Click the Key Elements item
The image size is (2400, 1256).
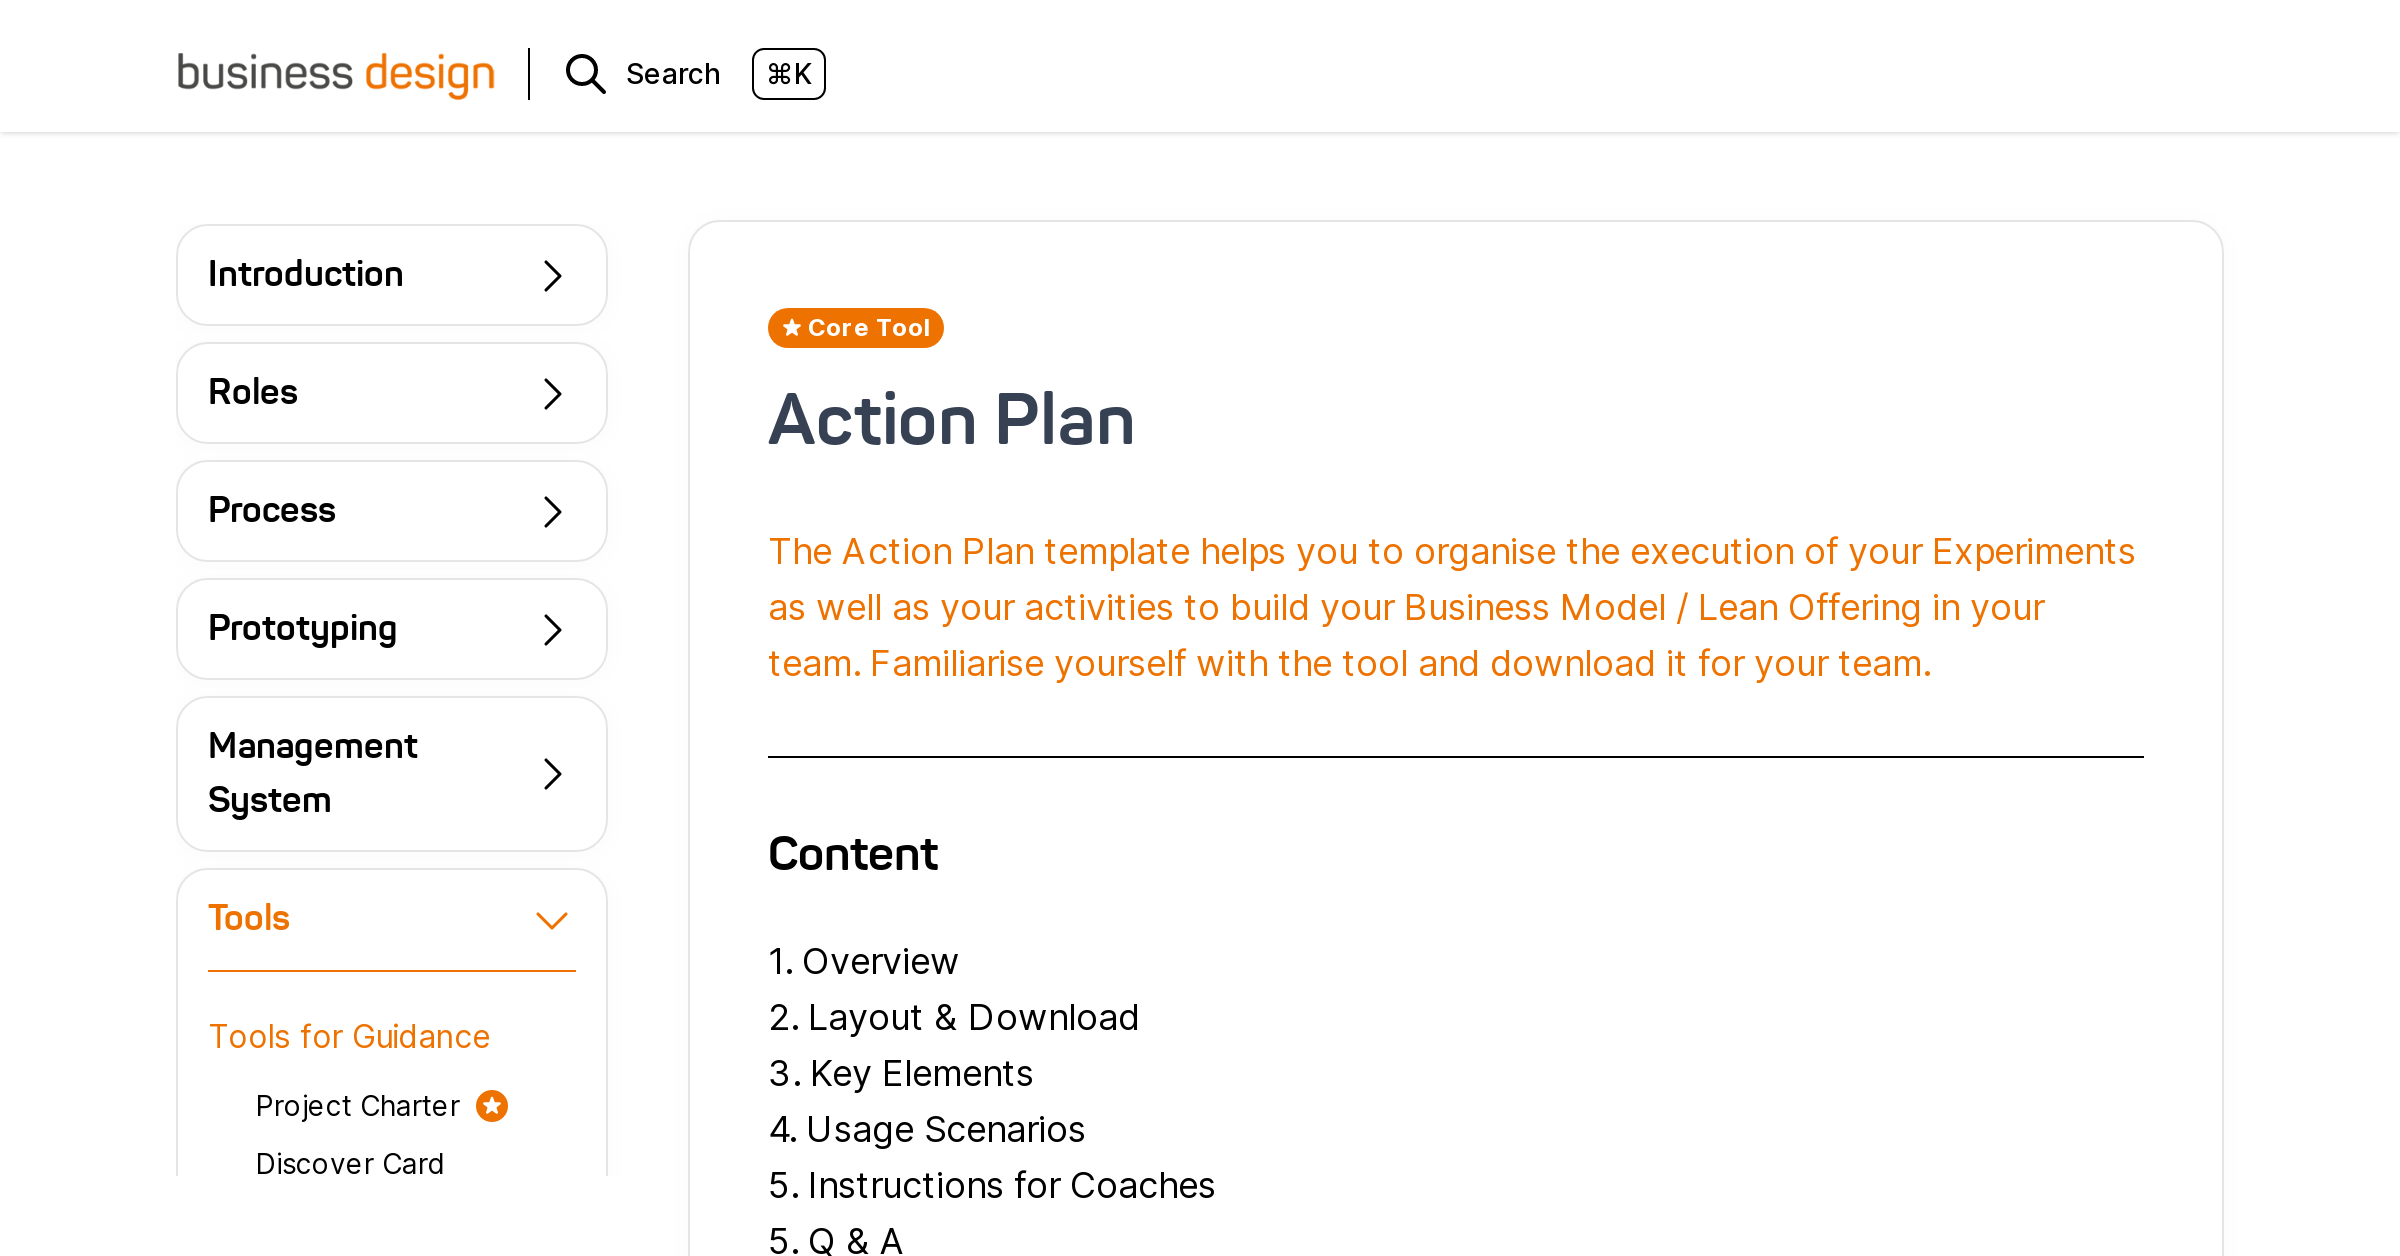tap(920, 1073)
